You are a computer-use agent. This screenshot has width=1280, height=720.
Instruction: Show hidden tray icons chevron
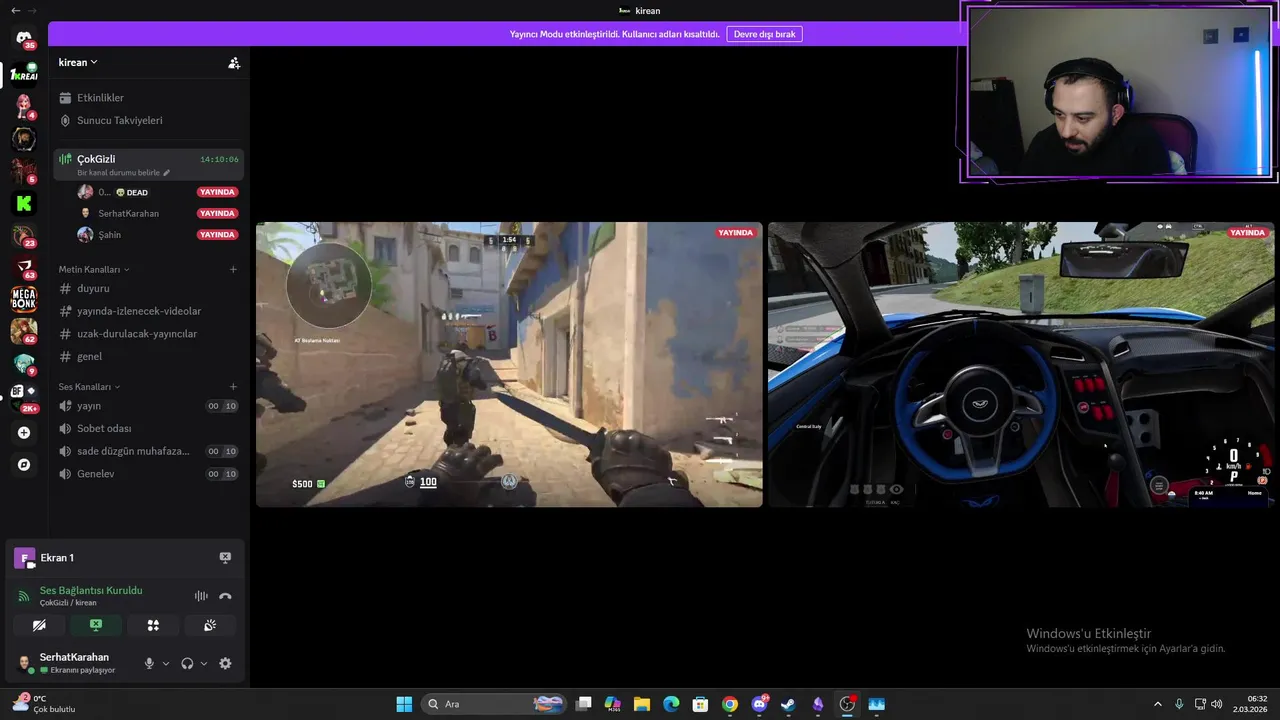pyautogui.click(x=1158, y=704)
